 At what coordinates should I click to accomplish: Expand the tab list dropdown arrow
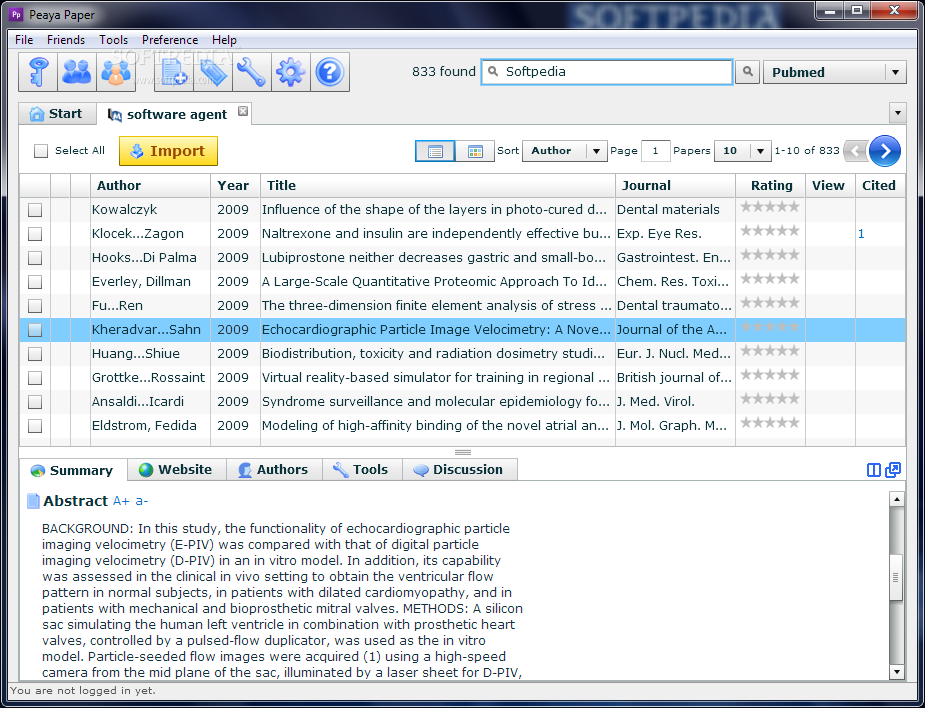pyautogui.click(x=897, y=113)
